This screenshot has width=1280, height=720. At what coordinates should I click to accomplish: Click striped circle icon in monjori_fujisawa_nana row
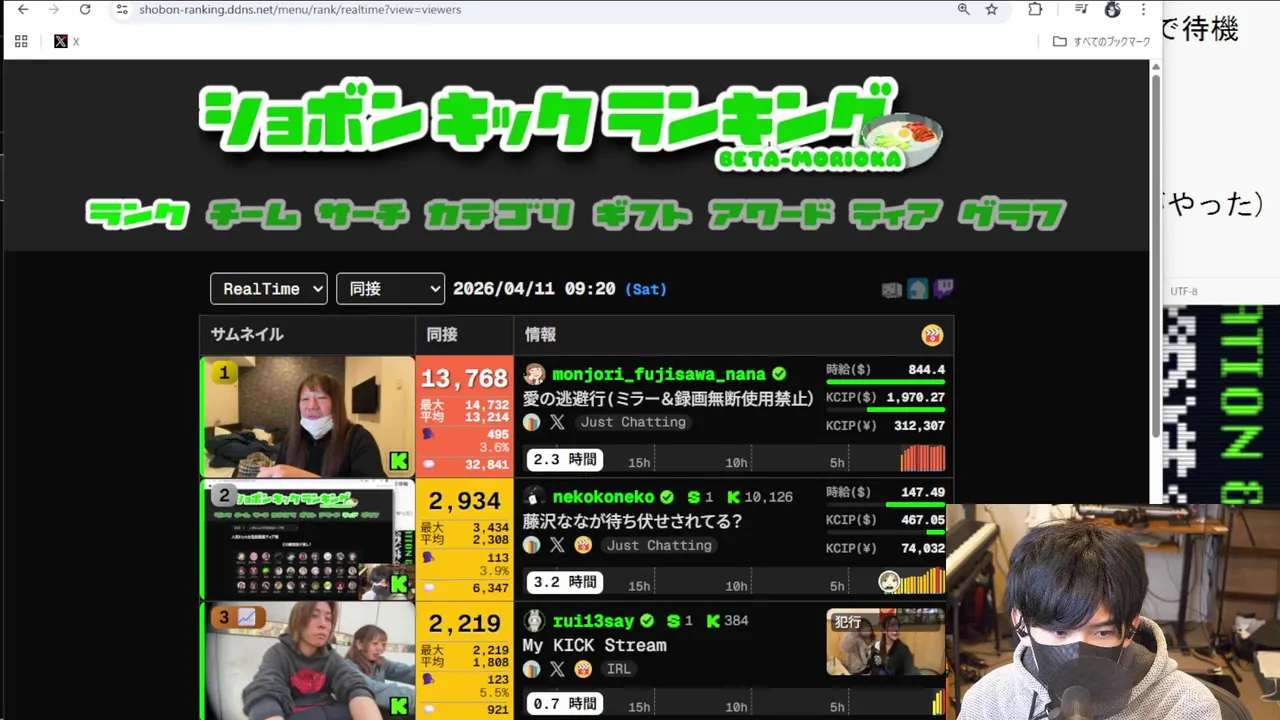pos(532,422)
